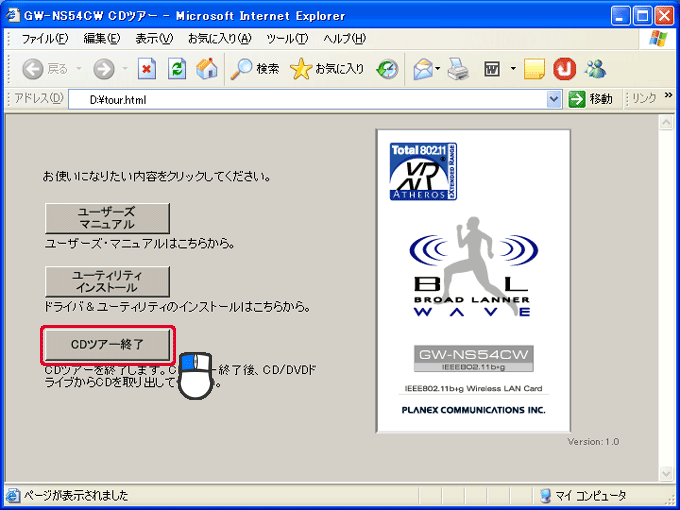Maximize the Internet Explorer window
The height and width of the screenshot is (510, 680).
642,16
